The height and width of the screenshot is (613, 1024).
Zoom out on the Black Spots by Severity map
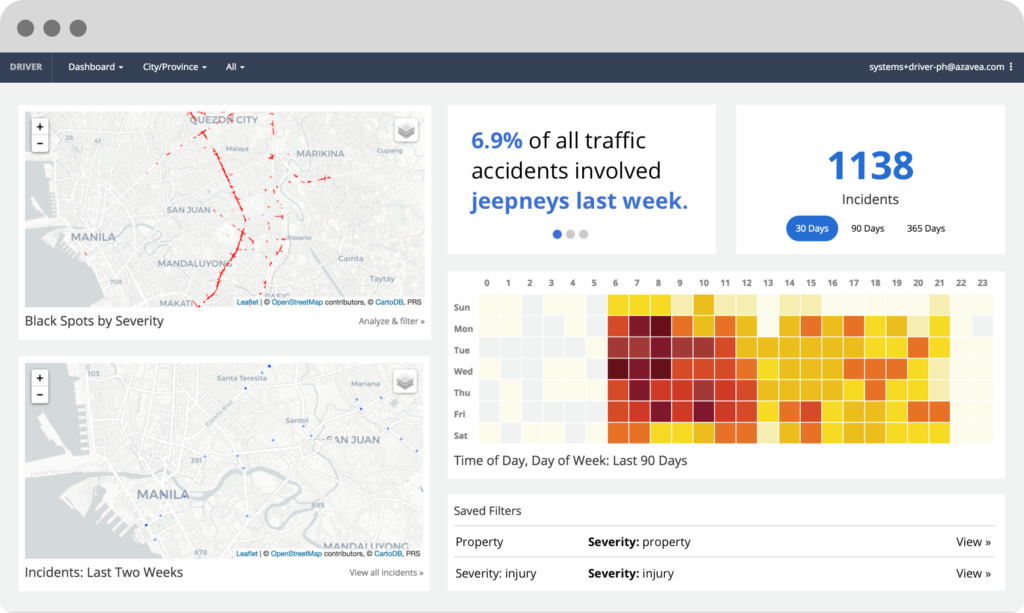[x=39, y=143]
